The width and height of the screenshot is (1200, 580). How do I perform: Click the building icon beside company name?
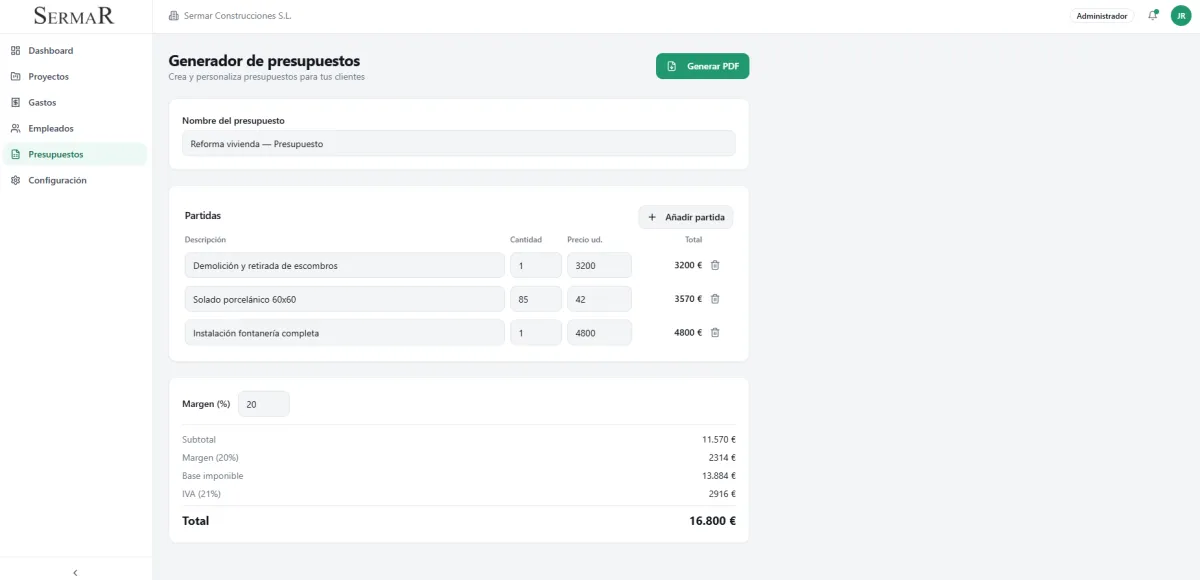[174, 16]
